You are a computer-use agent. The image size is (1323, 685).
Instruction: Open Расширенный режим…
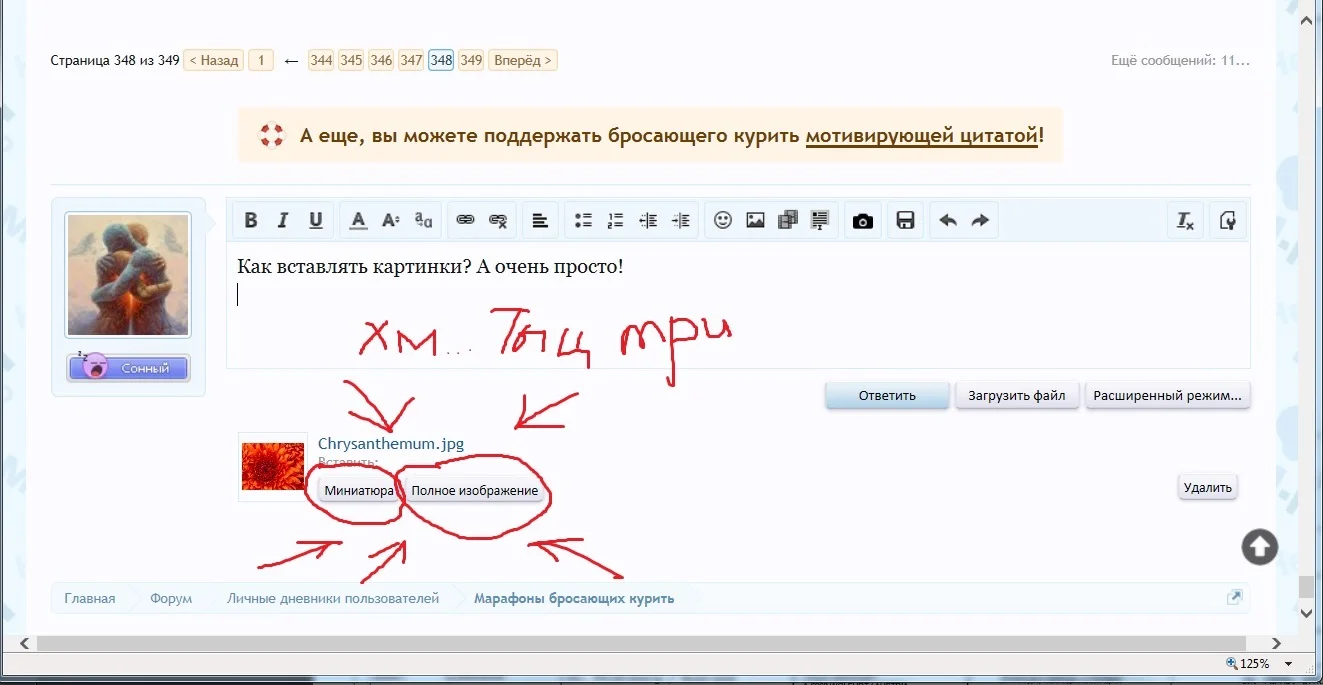pos(1168,395)
